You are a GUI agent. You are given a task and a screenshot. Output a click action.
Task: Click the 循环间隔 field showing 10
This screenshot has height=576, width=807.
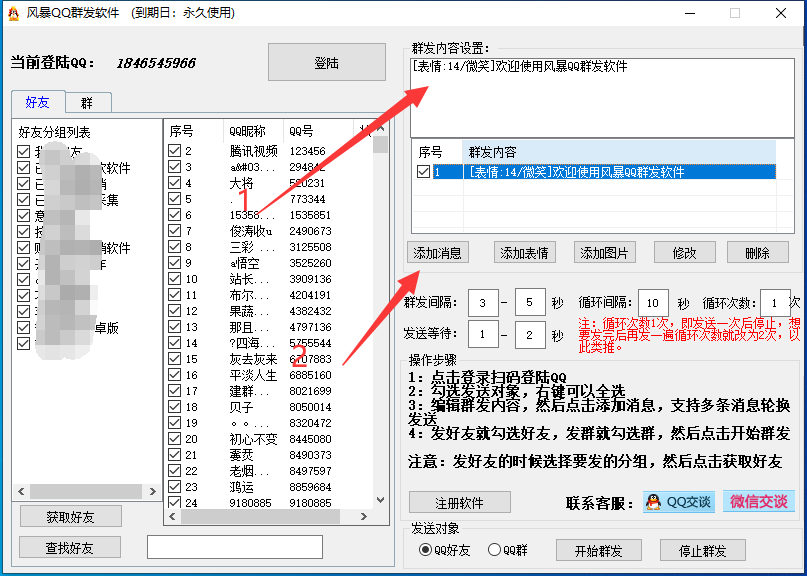click(653, 303)
